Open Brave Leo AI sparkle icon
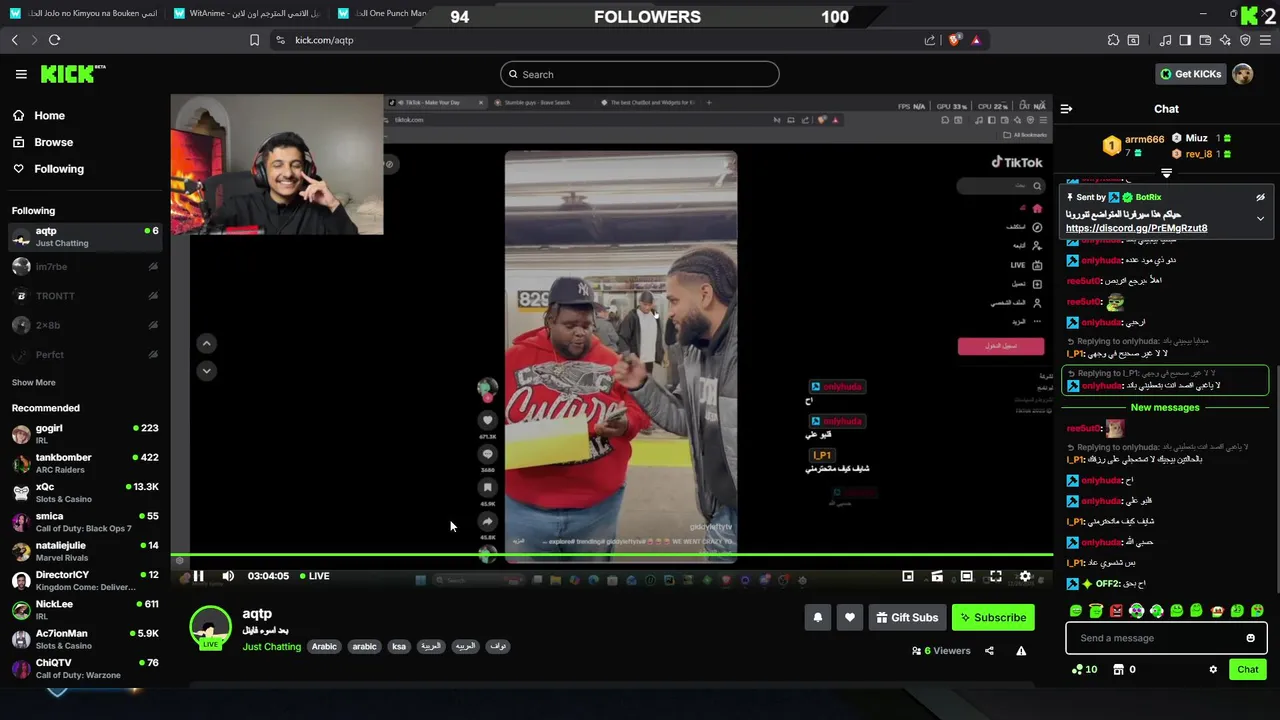This screenshot has width=1280, height=720. [x=1225, y=40]
